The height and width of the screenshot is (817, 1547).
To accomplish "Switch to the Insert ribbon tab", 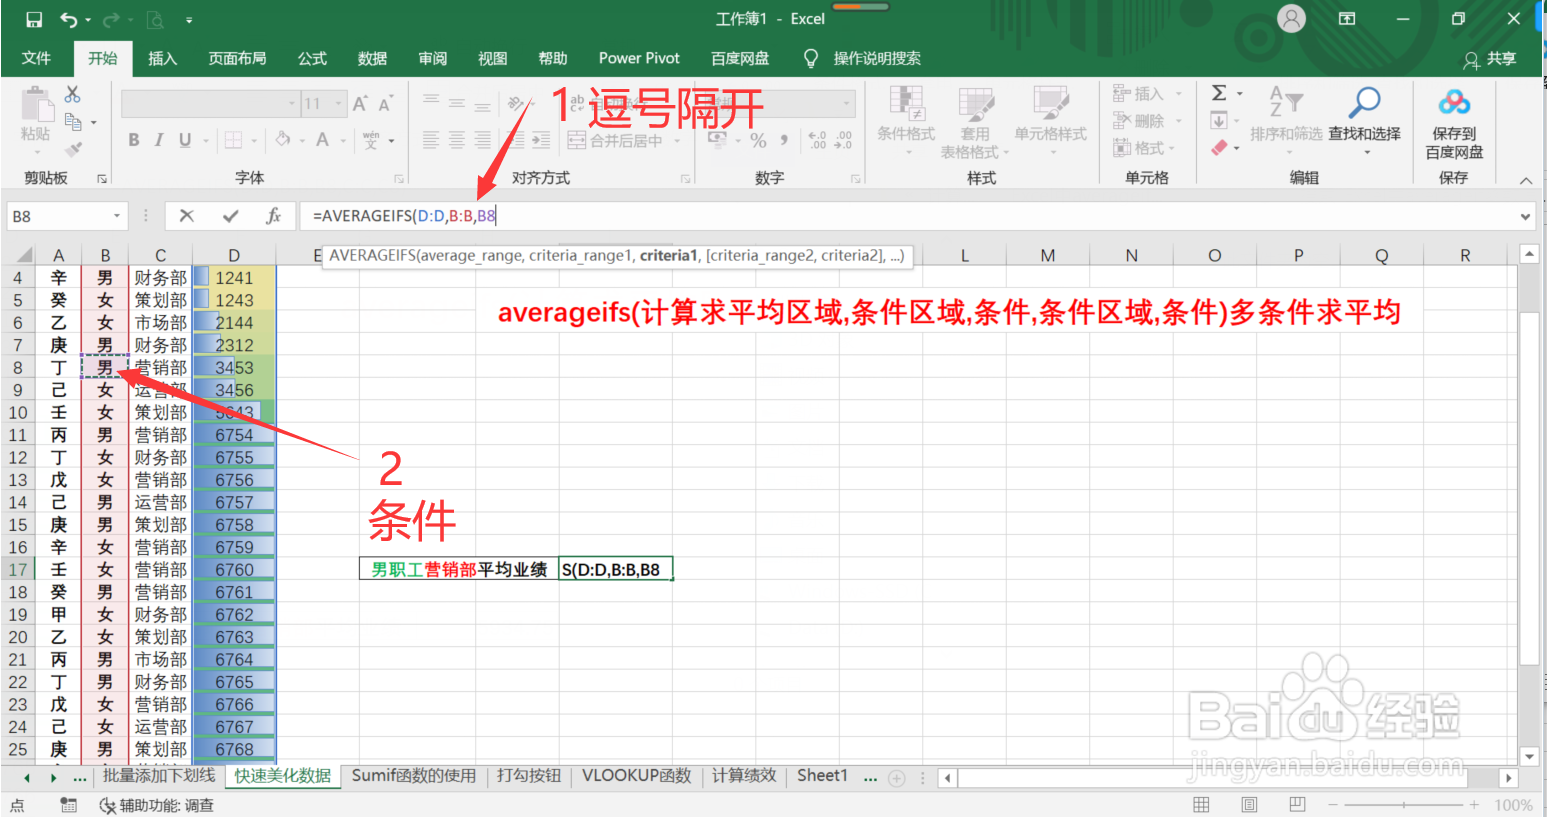I will coord(163,58).
